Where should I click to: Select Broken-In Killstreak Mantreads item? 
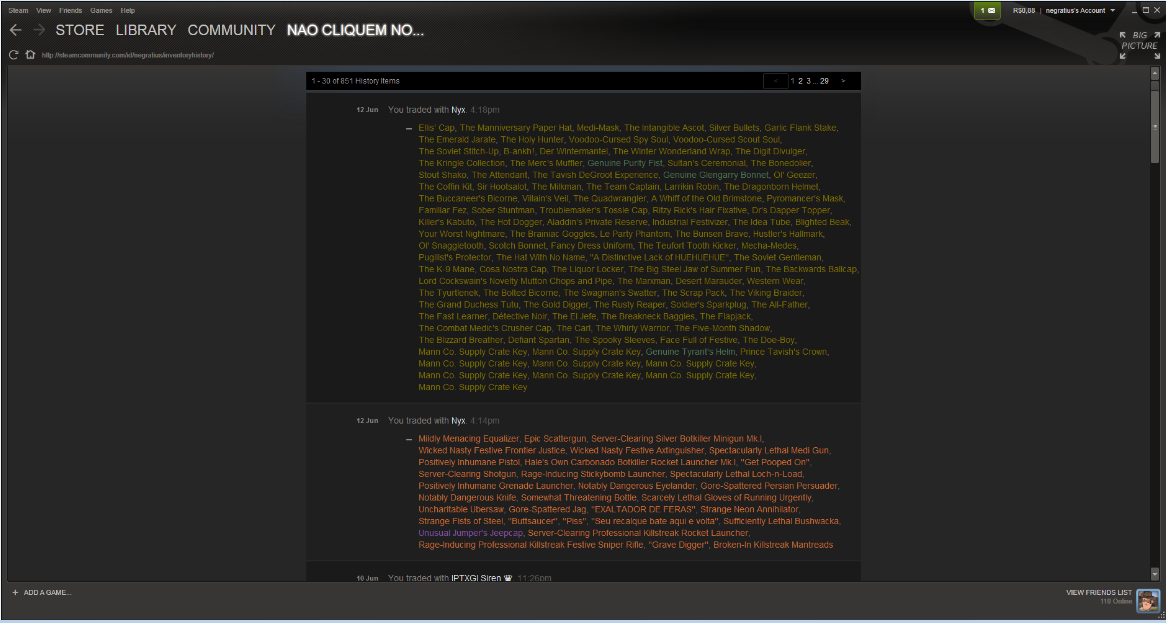(773, 546)
